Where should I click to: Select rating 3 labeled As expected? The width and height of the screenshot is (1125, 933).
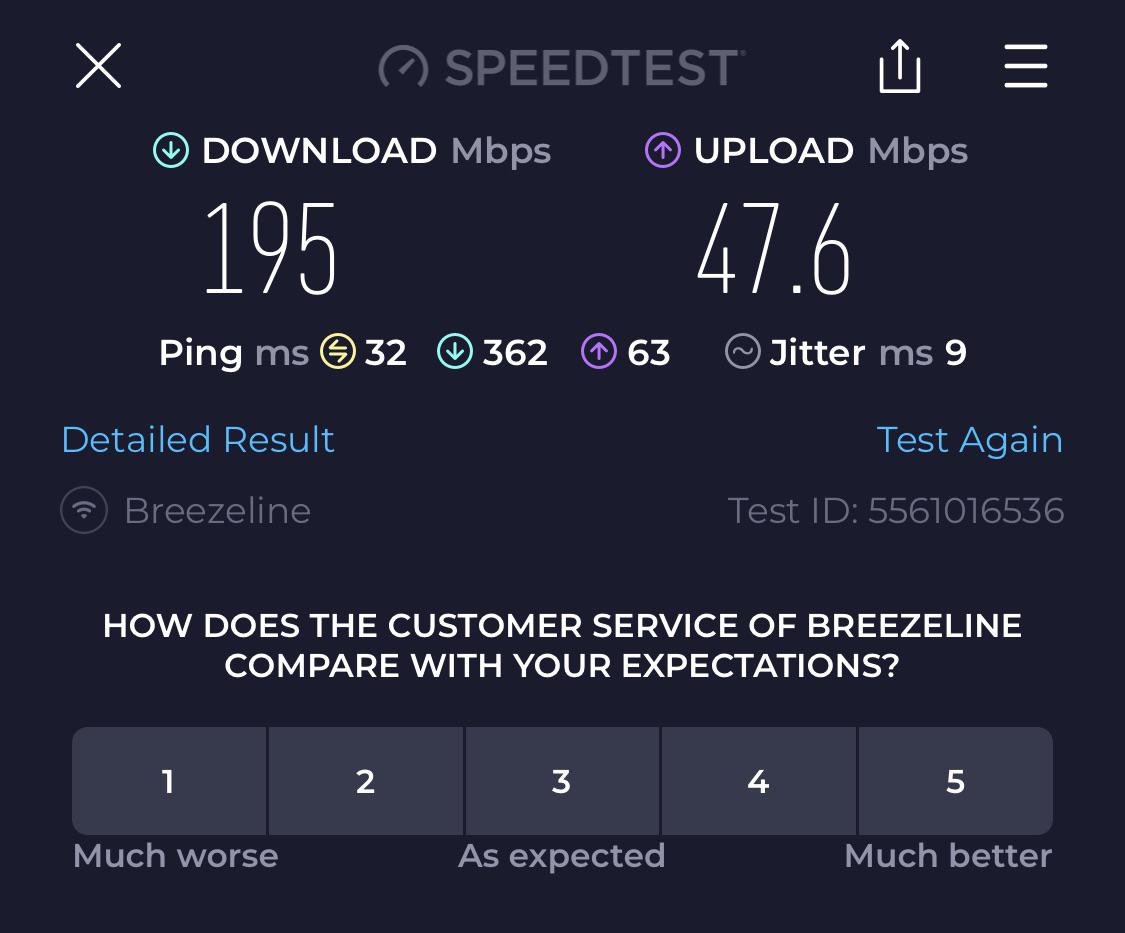tap(561, 781)
